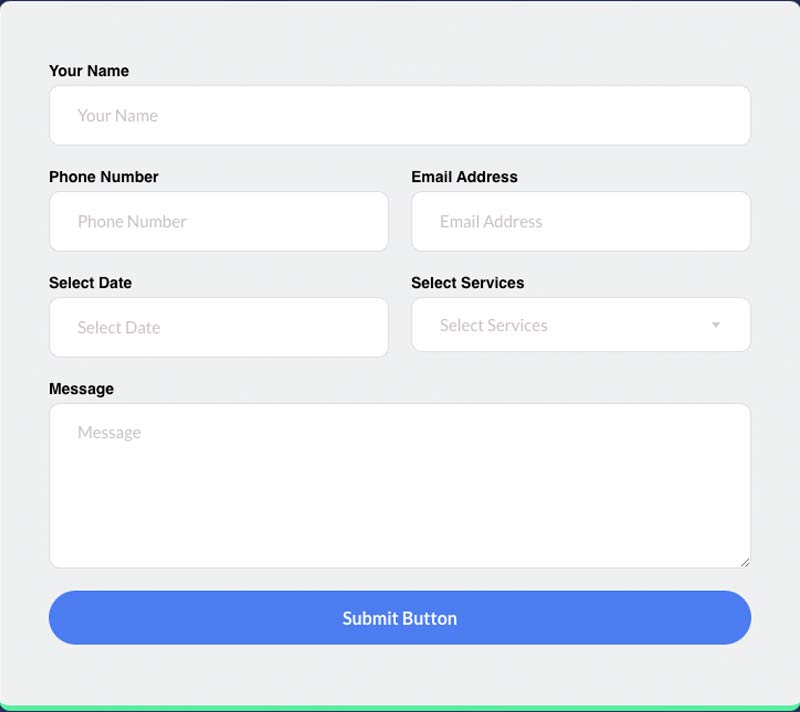Click the gray 'Message' placeholder text
This screenshot has height=712, width=800.
(109, 433)
